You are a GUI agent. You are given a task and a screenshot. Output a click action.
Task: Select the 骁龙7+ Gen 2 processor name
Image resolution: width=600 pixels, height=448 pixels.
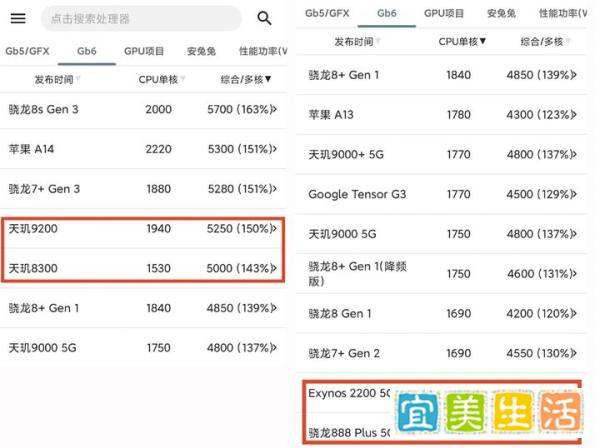[x=344, y=353]
